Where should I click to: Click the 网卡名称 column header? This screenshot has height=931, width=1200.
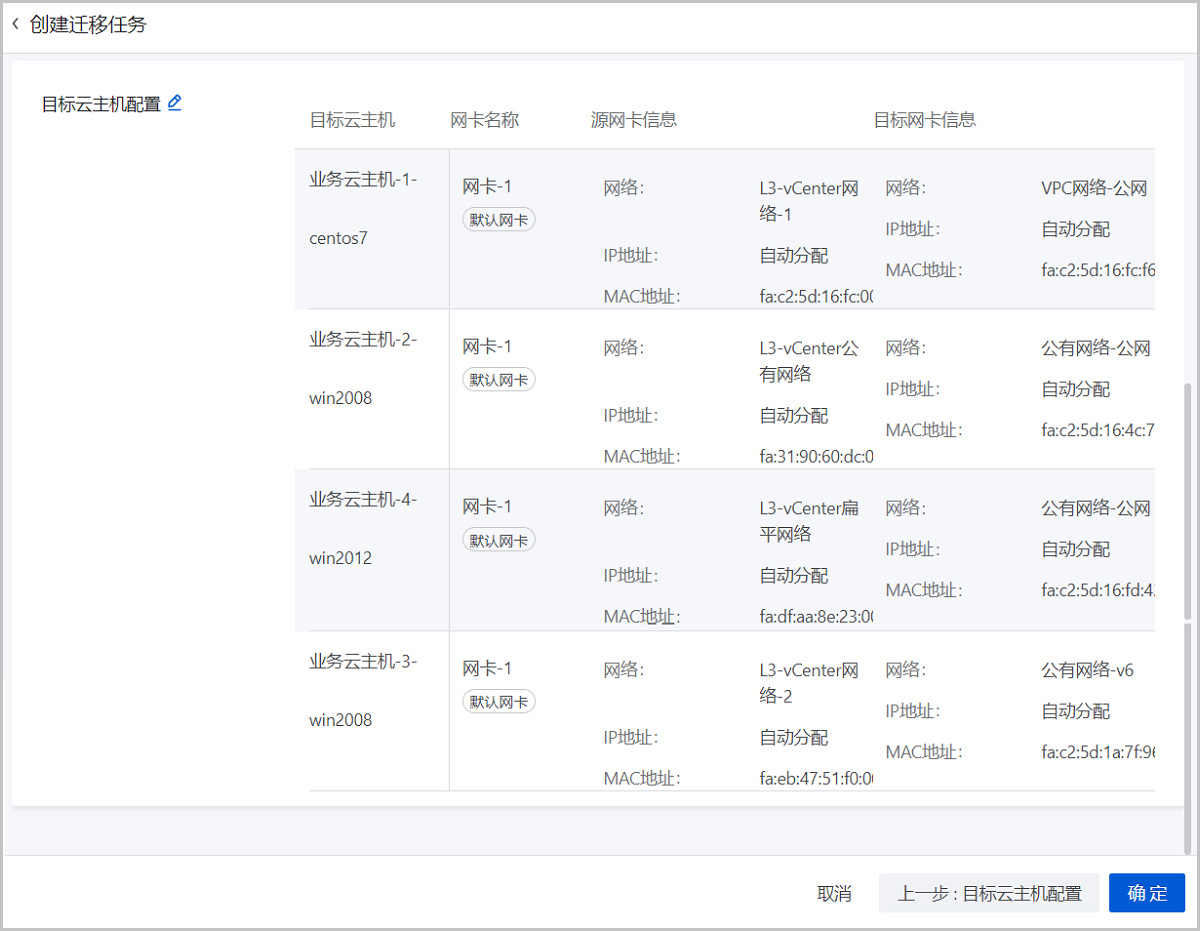(485, 120)
